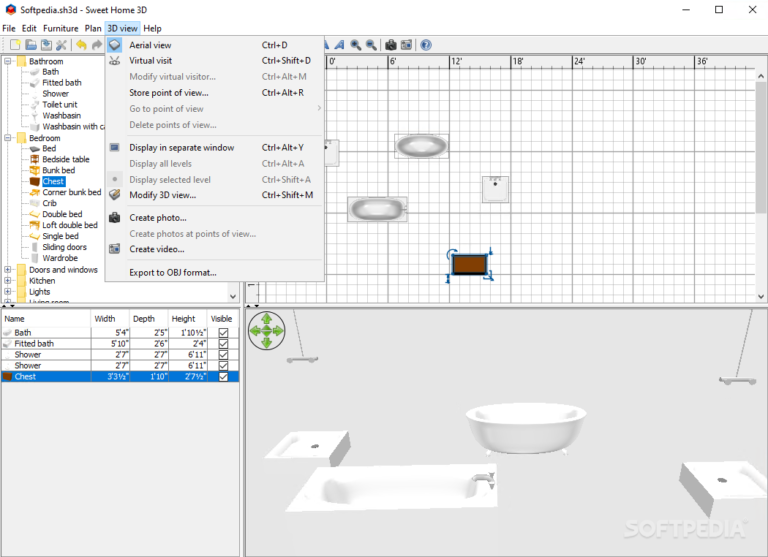Image resolution: width=768 pixels, height=557 pixels.
Task: Open the Edit menu
Action: click(x=29, y=28)
